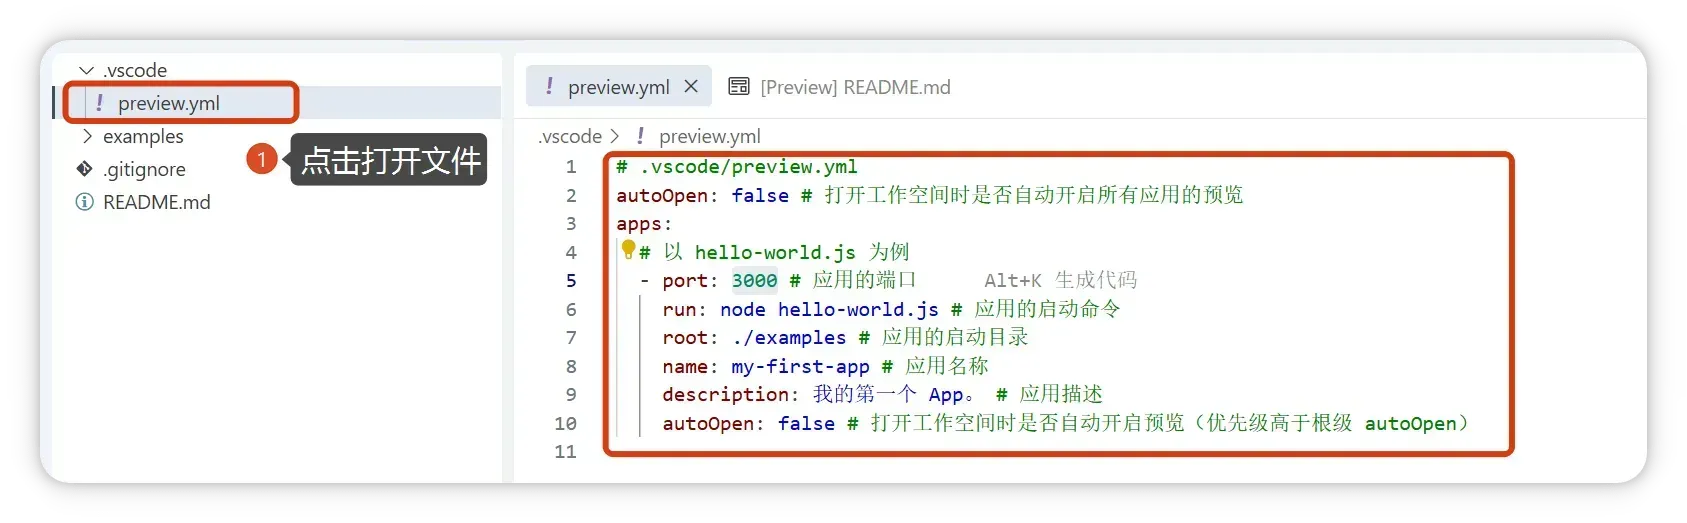1687x523 pixels.
Task: Click the red step badge numbered 1
Action: [261, 159]
